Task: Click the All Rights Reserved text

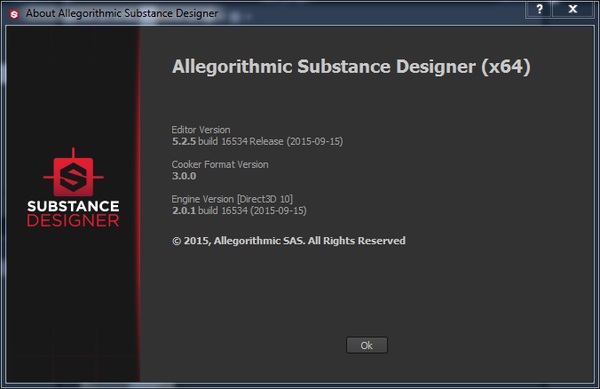Action: pyautogui.click(x=357, y=241)
